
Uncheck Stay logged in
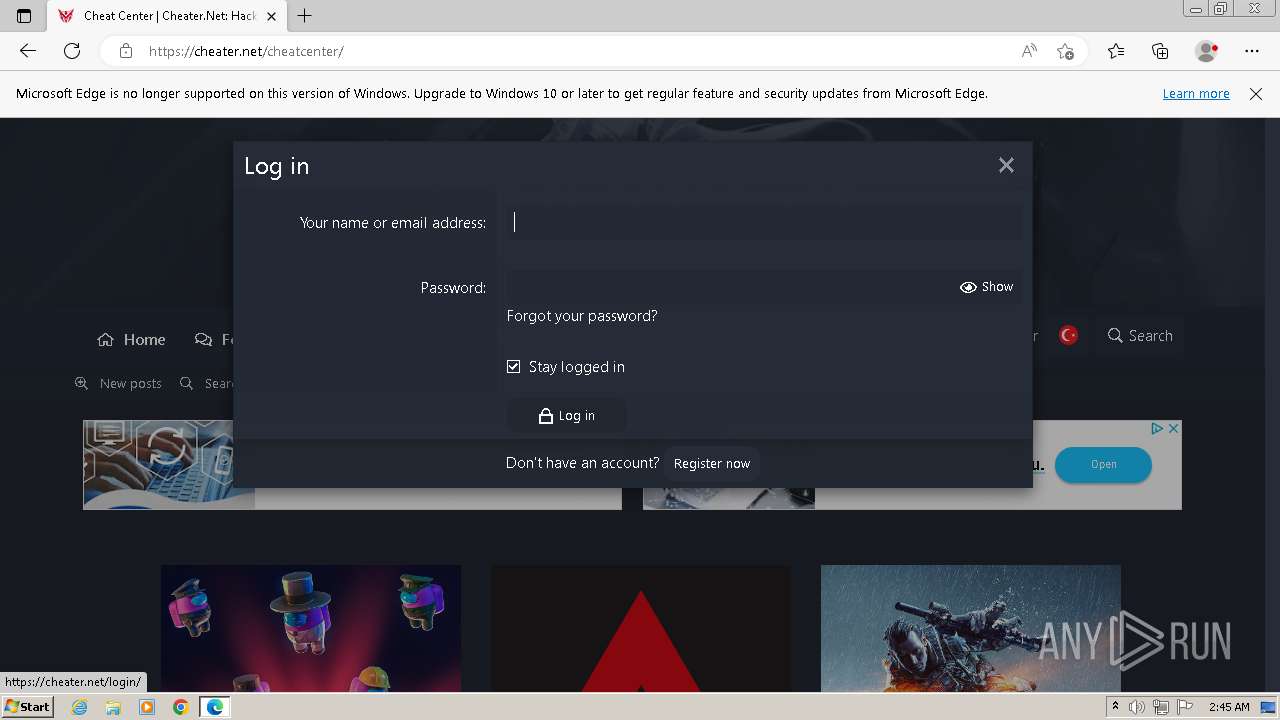click(x=514, y=367)
